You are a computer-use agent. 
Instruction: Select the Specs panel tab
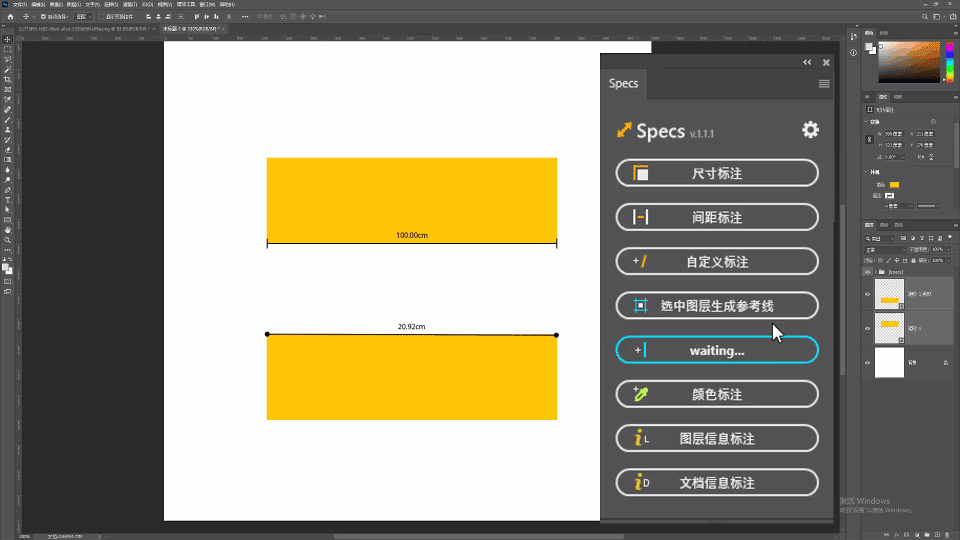623,83
